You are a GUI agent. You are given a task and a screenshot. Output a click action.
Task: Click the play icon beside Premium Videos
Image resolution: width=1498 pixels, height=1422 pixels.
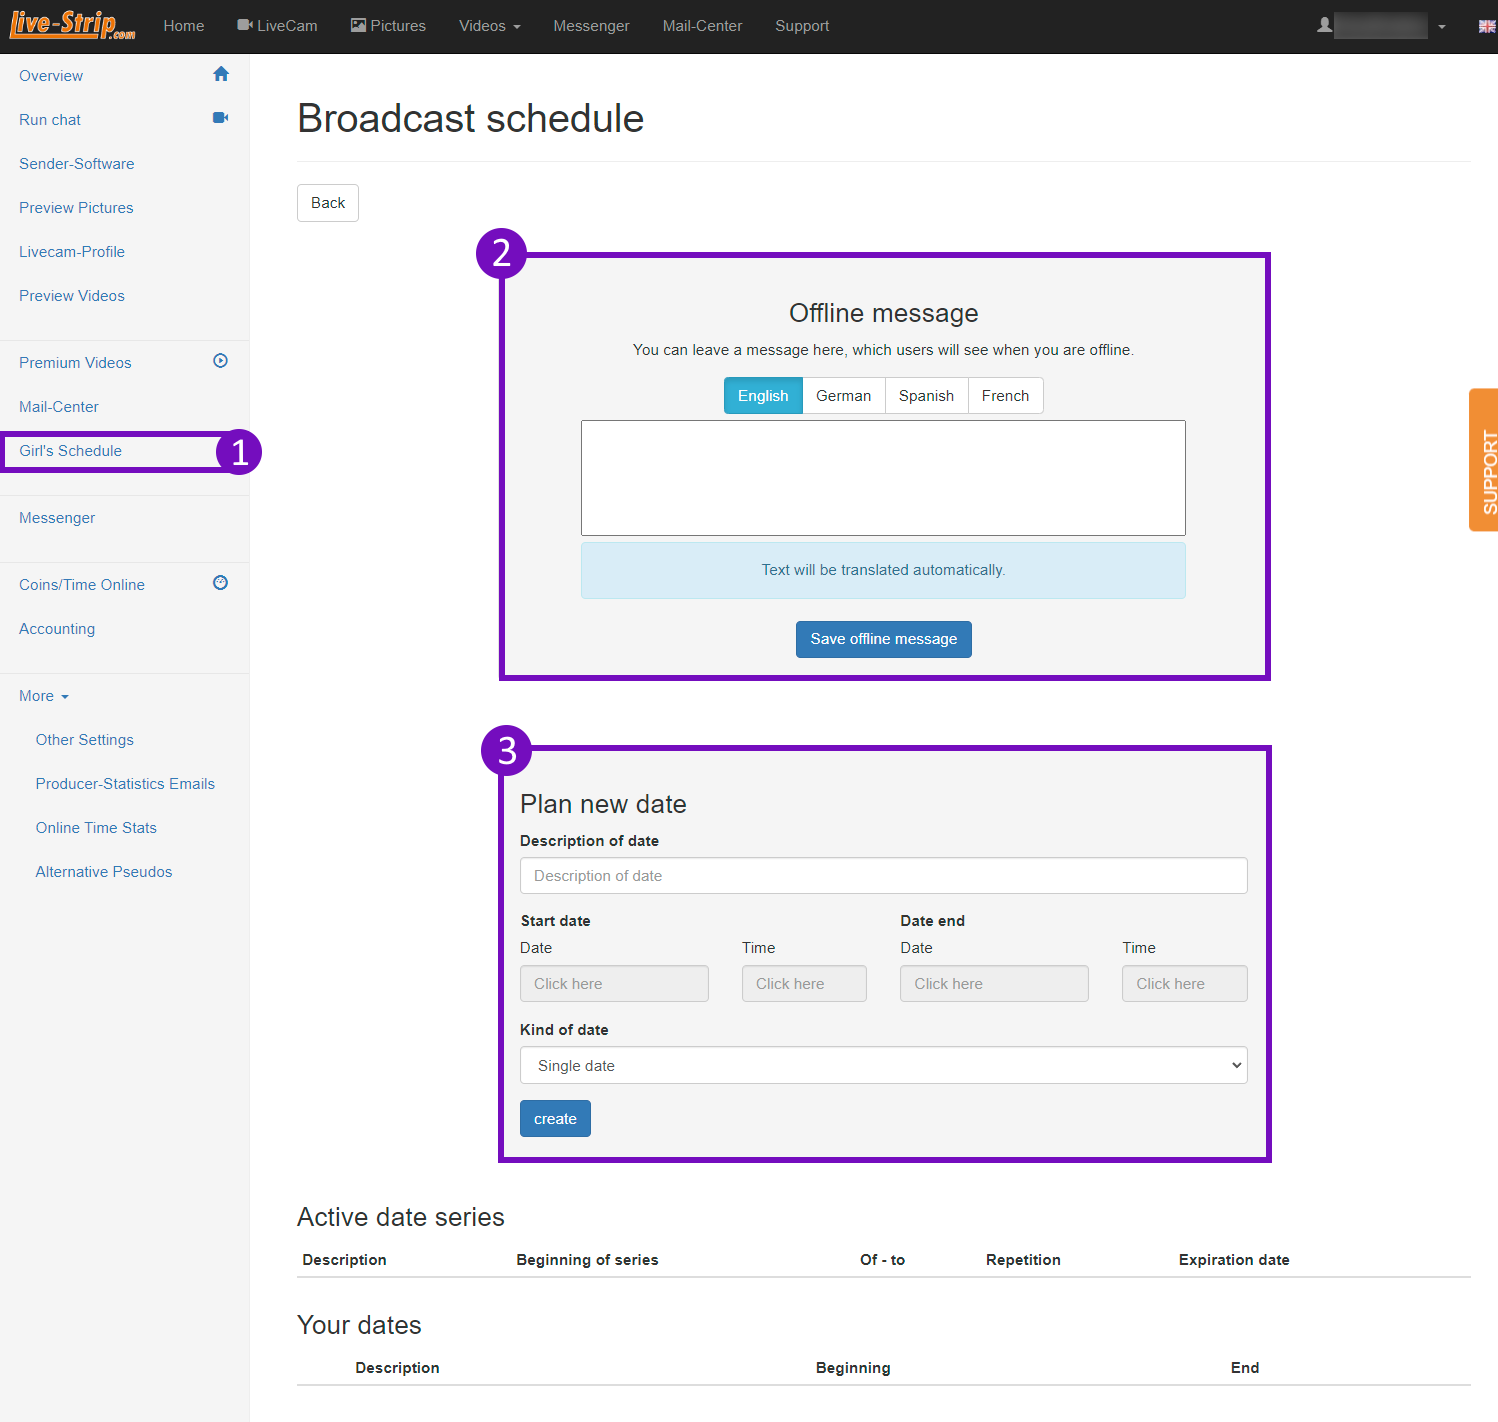pos(220,361)
